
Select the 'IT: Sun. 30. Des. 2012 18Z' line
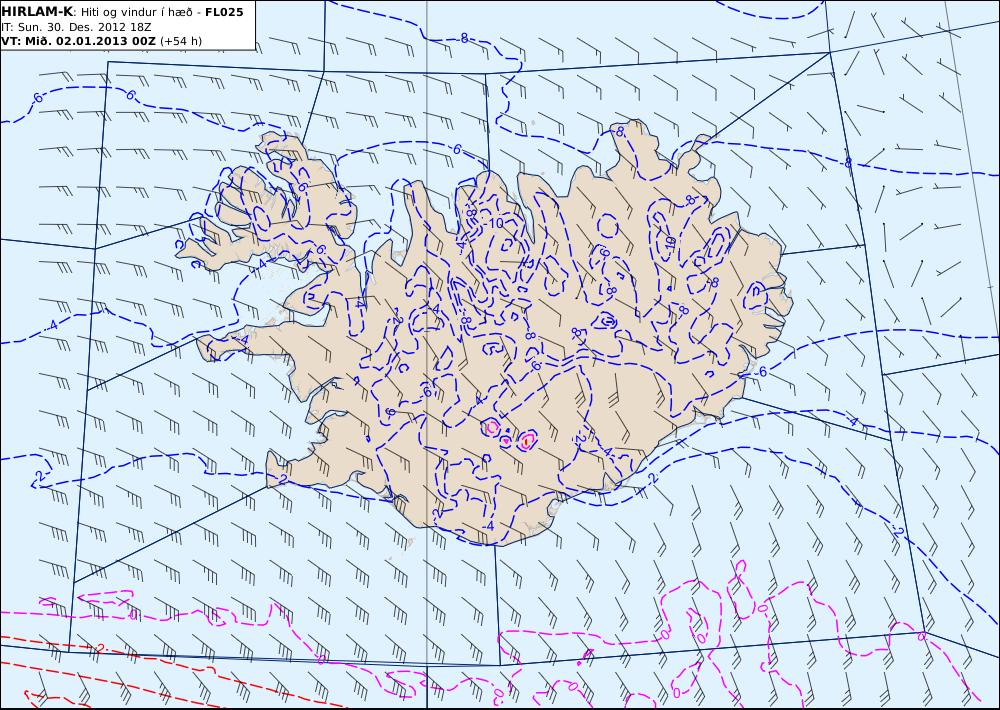[x=76, y=27]
